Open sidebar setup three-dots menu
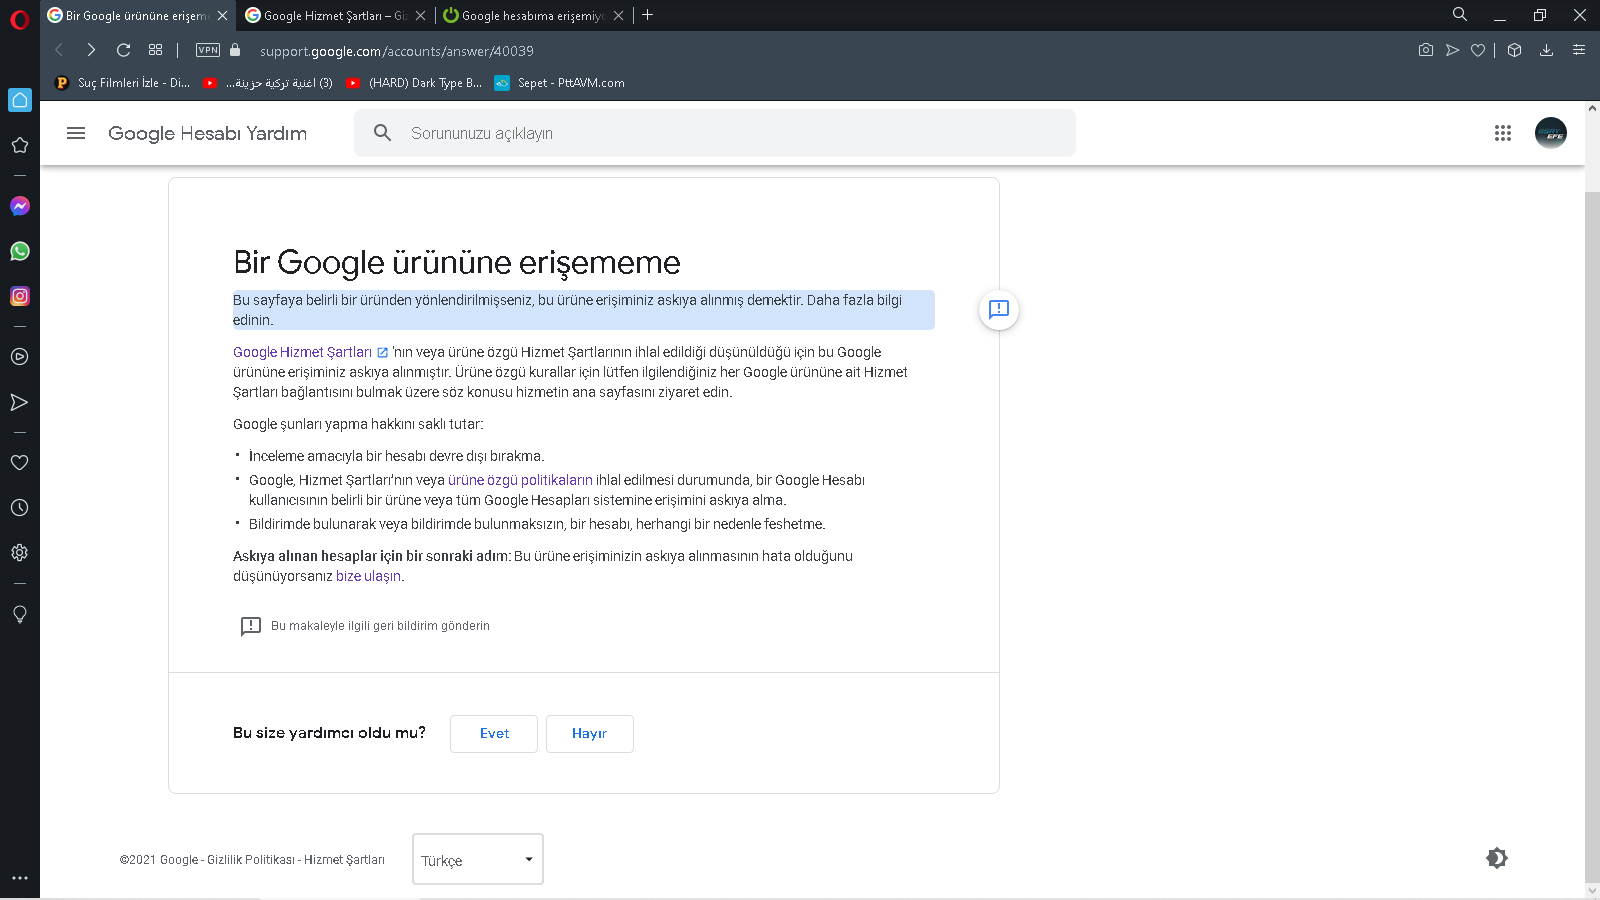 coord(19,878)
